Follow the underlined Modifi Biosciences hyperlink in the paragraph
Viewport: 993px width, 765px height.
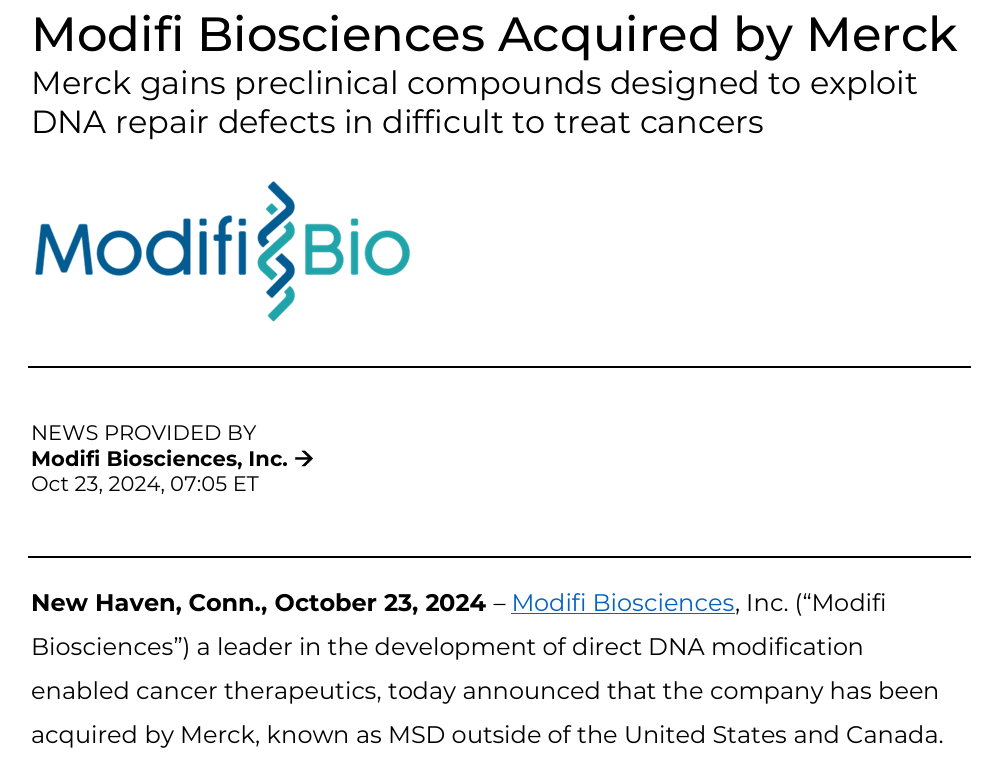622,603
